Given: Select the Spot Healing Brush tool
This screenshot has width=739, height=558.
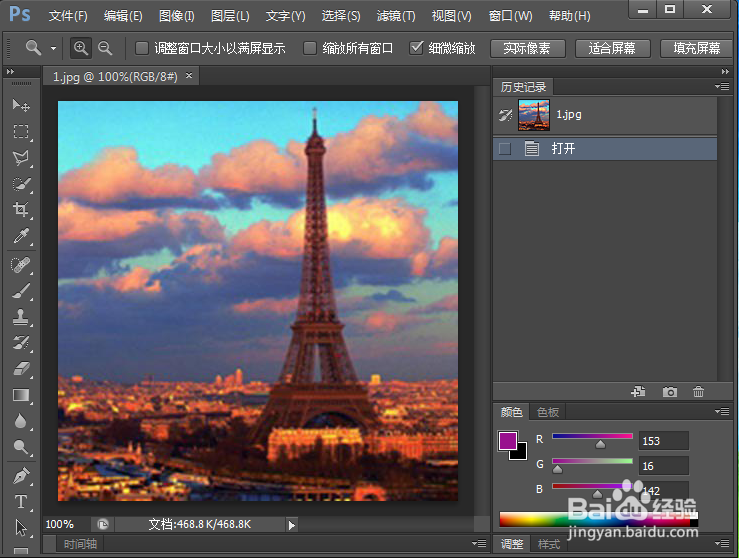Looking at the screenshot, I should coord(21,265).
